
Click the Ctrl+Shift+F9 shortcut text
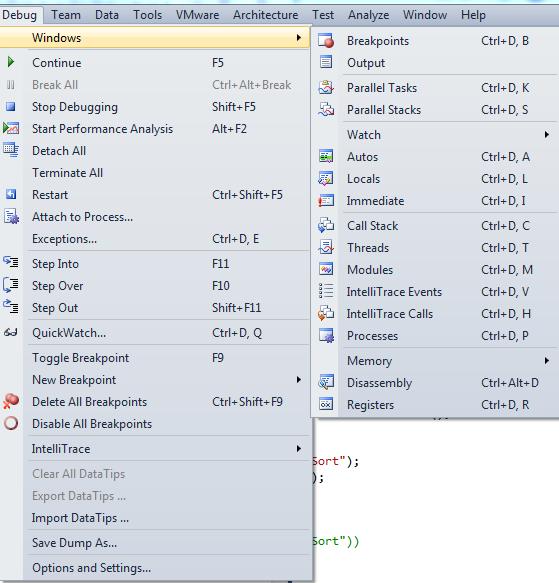tap(247, 402)
